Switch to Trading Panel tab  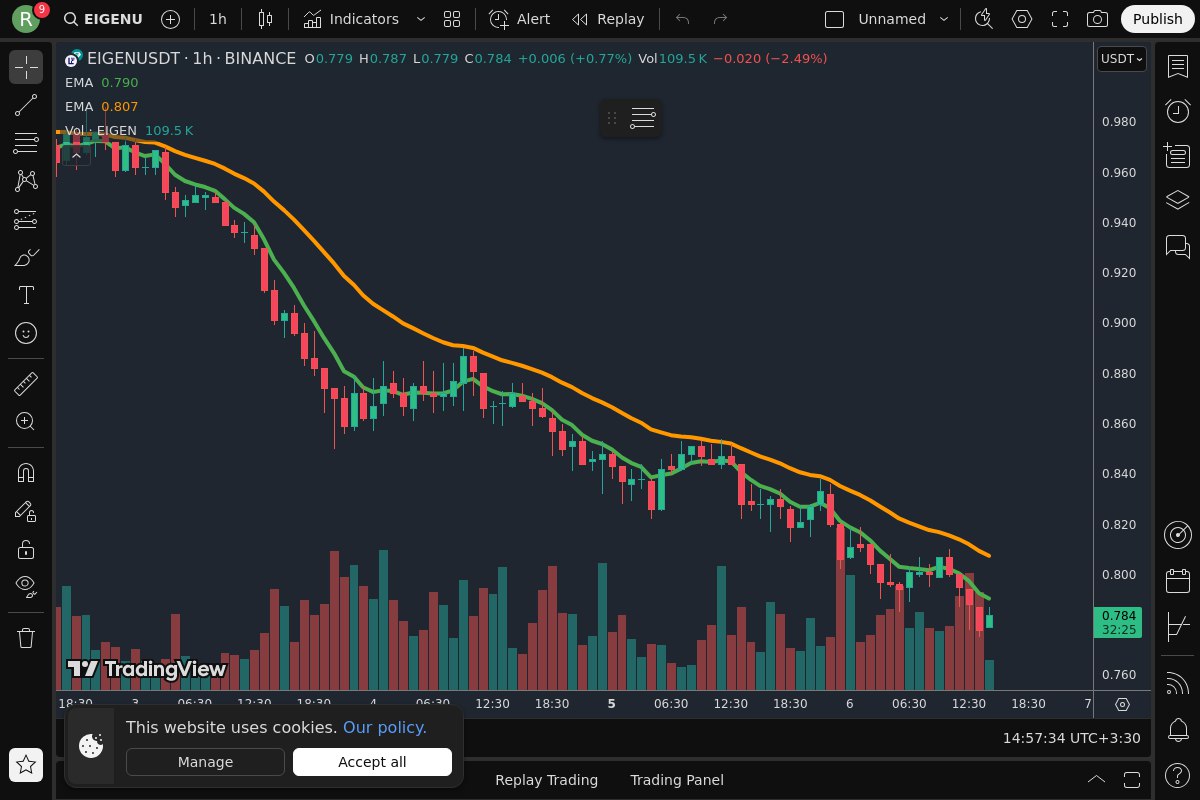677,780
